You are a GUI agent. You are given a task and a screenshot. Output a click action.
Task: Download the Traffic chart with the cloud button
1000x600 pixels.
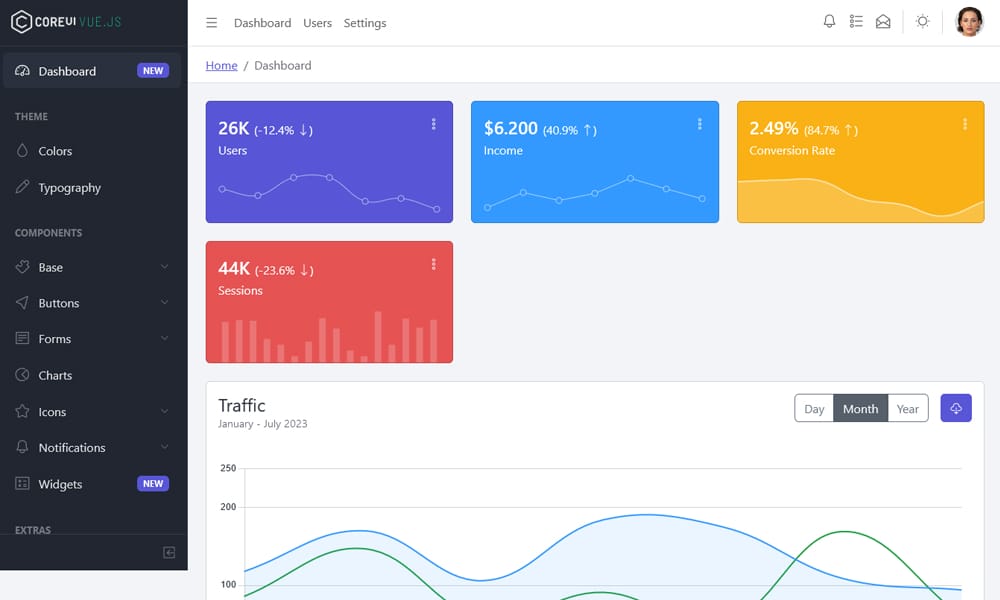point(955,408)
